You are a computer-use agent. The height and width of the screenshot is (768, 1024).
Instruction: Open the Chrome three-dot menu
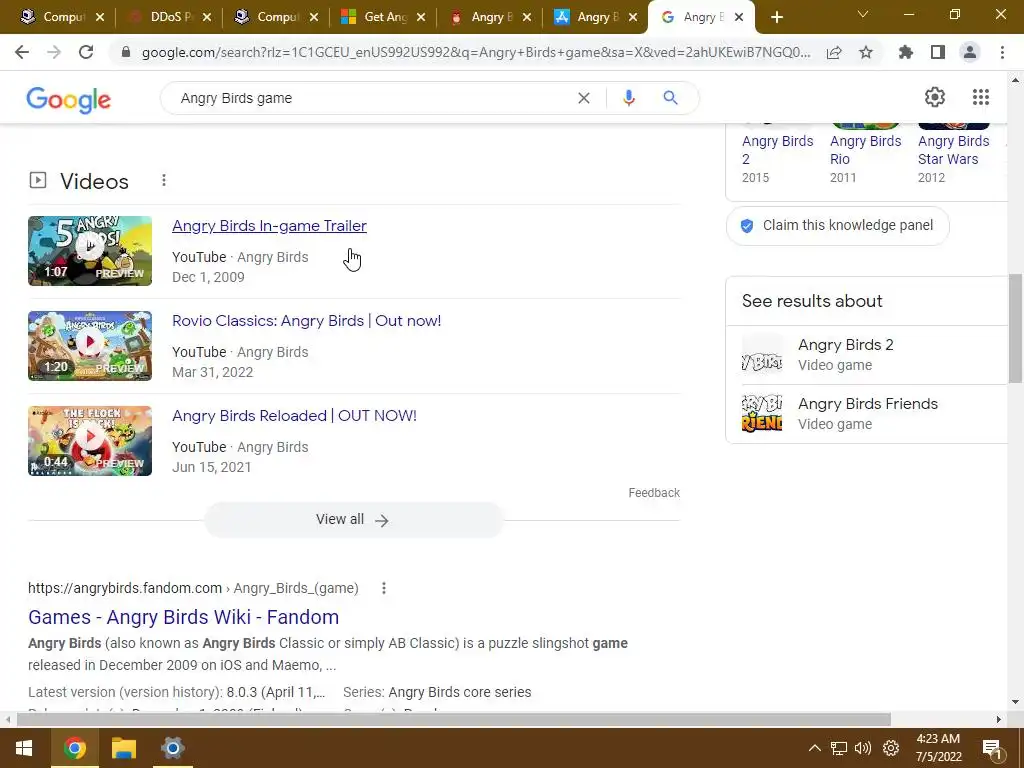1002,52
